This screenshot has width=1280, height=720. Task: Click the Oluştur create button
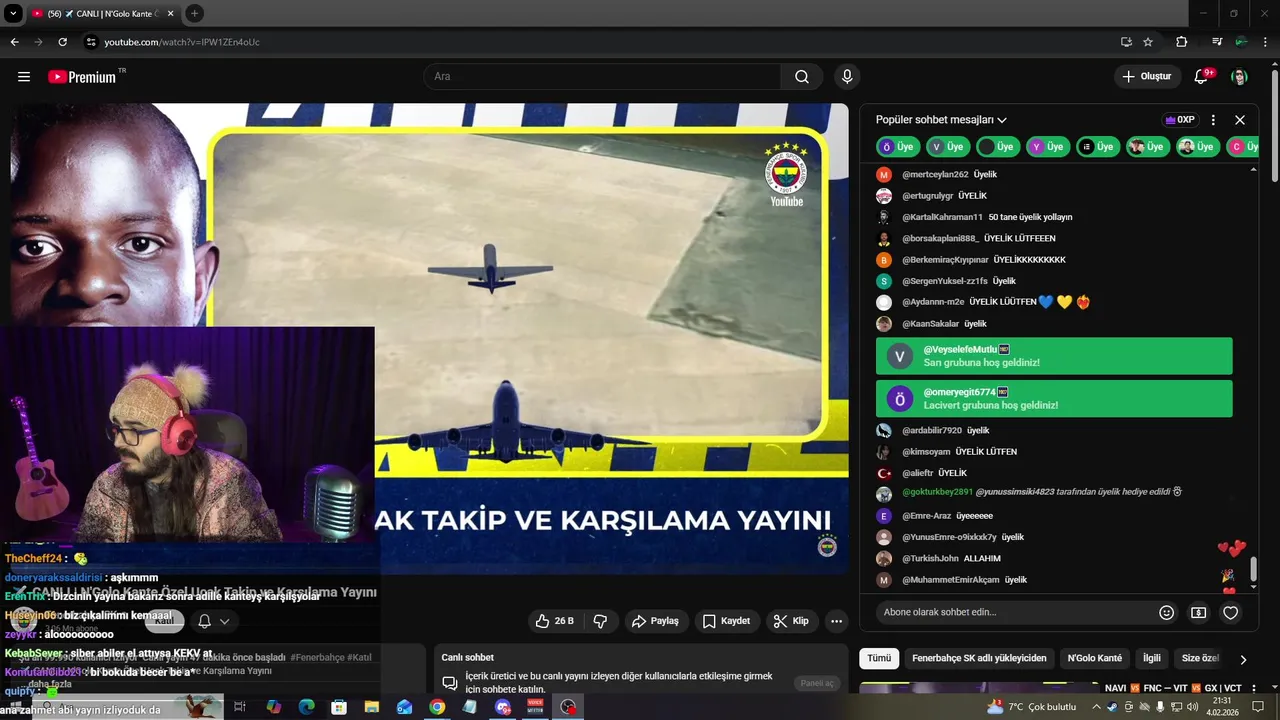1148,76
